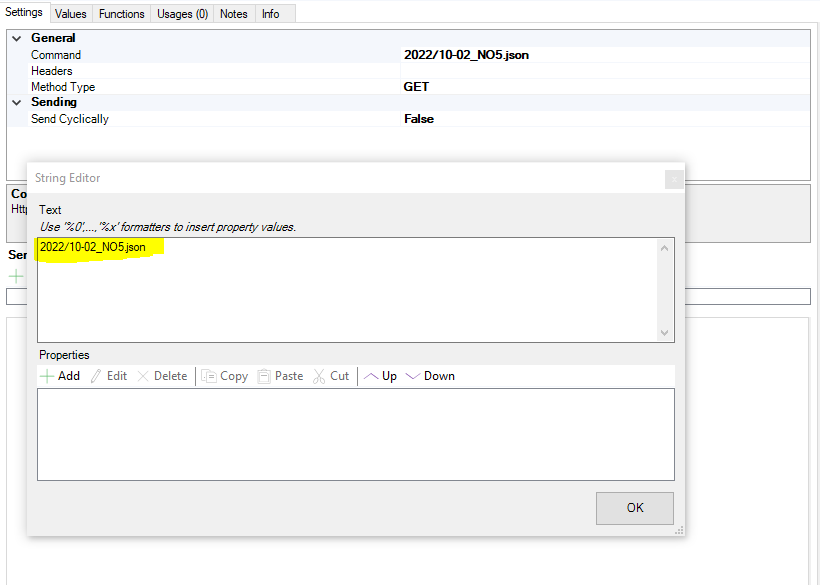Open the Functions tab
The width and height of the screenshot is (822, 585).
point(121,14)
